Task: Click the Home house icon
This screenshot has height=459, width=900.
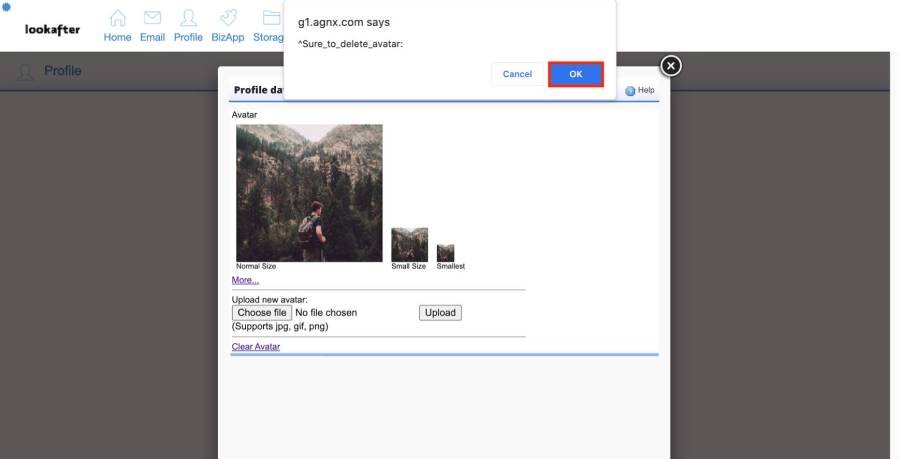Action: point(117,19)
